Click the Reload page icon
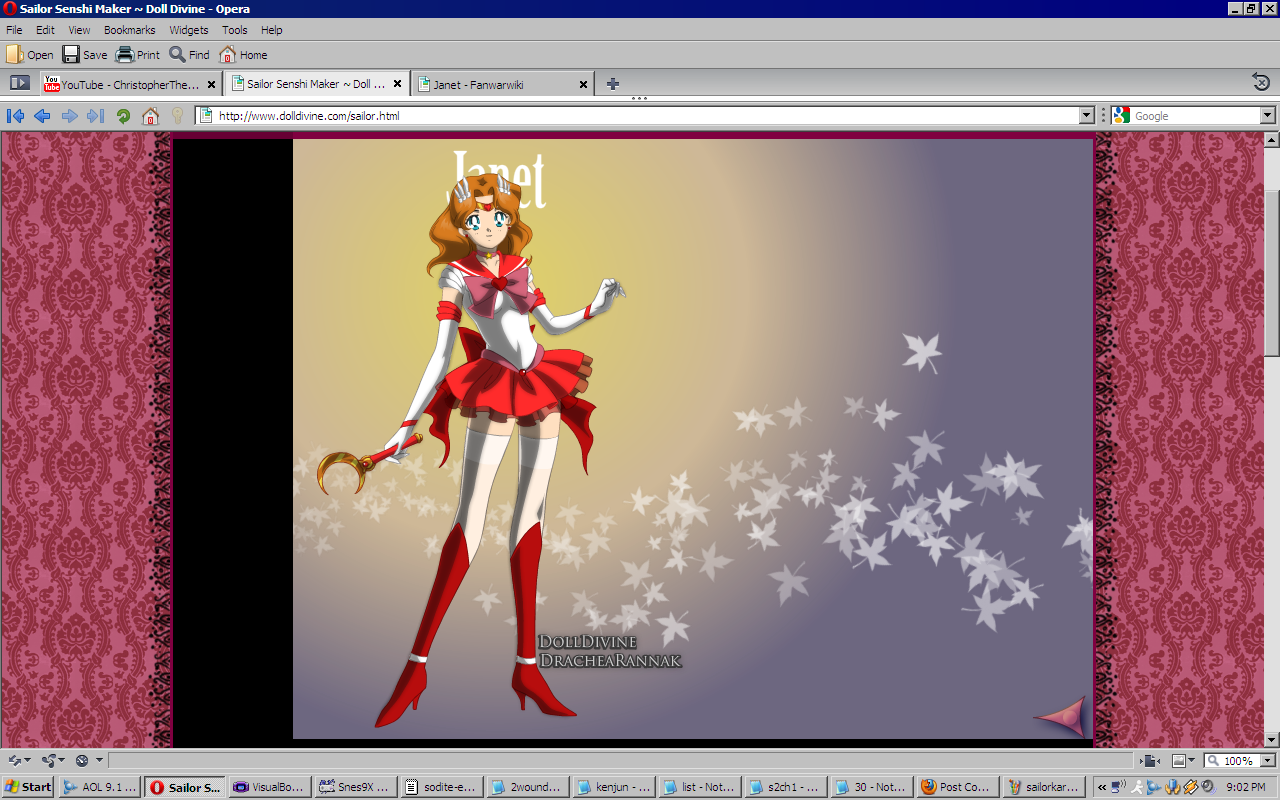Image resolution: width=1280 pixels, height=800 pixels. (x=123, y=116)
